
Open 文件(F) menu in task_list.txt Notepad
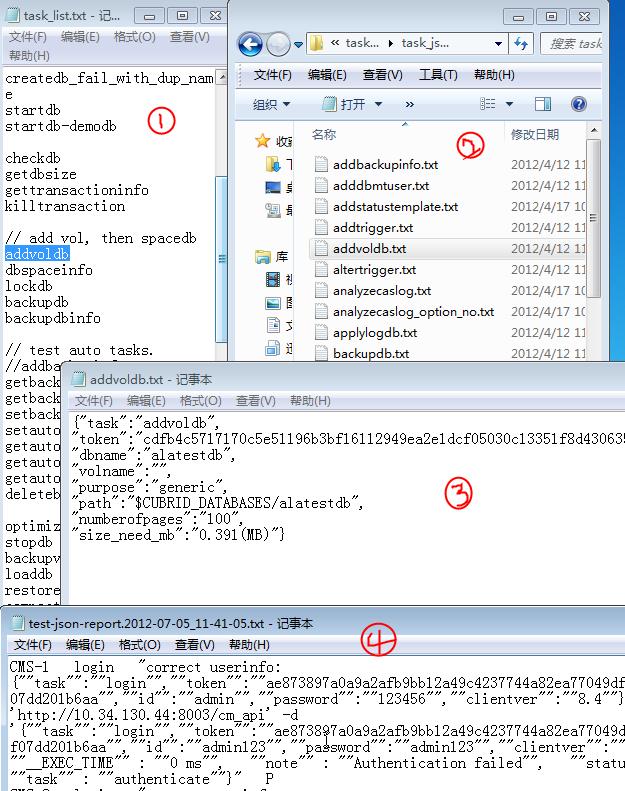28,37
